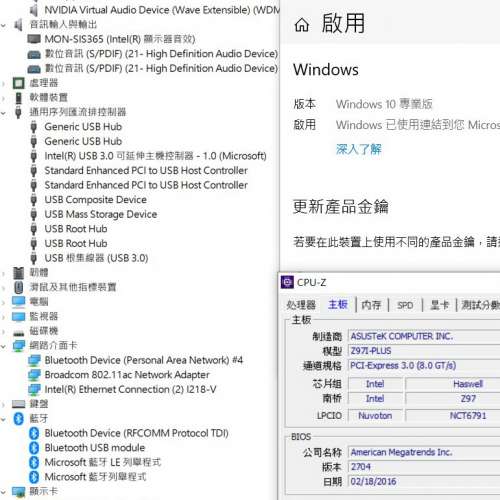Screen dimensions: 500x500
Task: Click the 藍牙 Bluetooth category icon
Action: pos(18,419)
